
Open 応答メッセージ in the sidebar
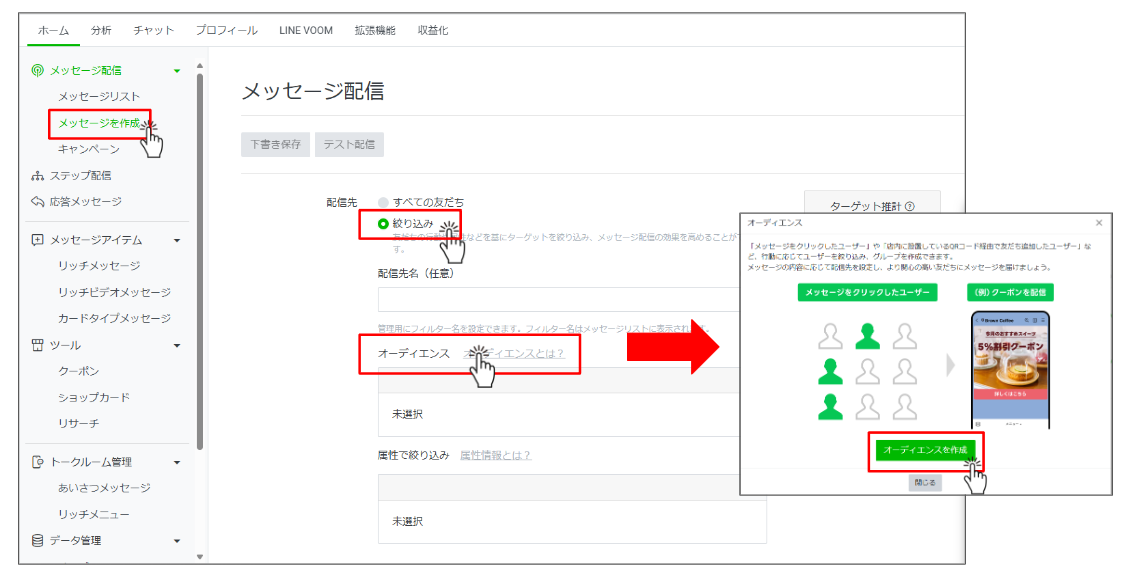tap(85, 202)
